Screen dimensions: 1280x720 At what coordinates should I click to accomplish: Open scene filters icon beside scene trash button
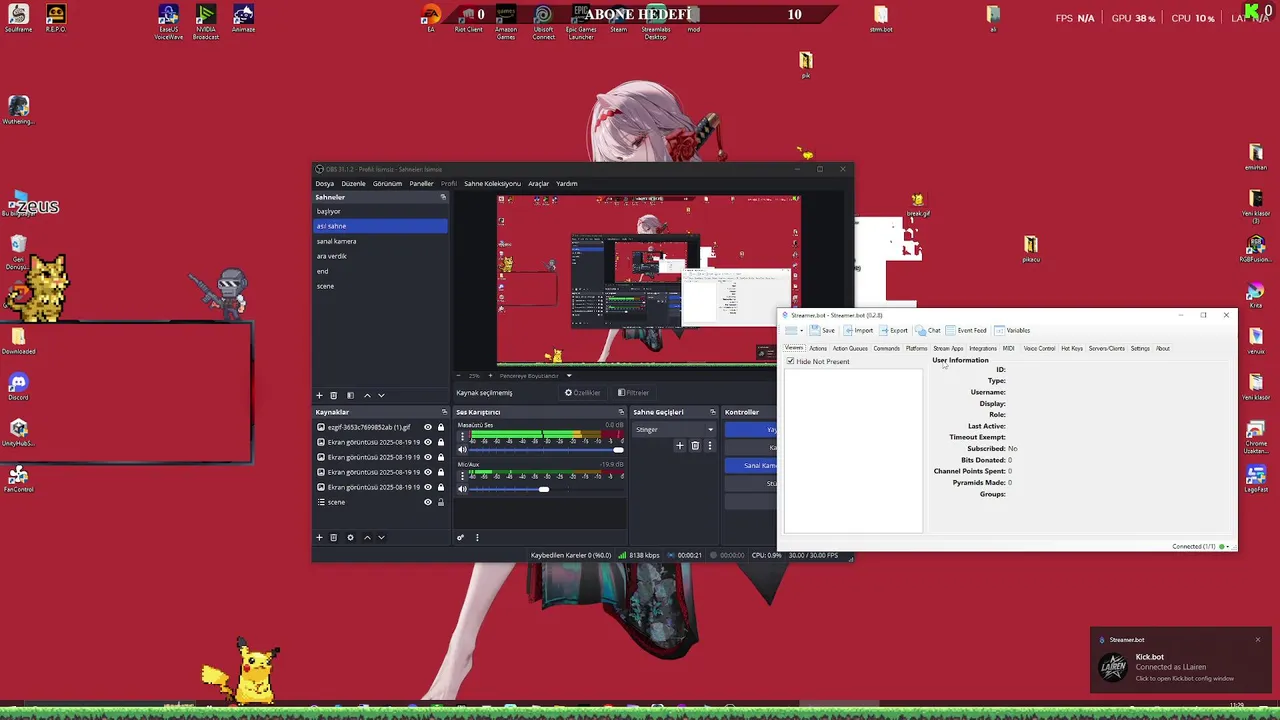[350, 395]
